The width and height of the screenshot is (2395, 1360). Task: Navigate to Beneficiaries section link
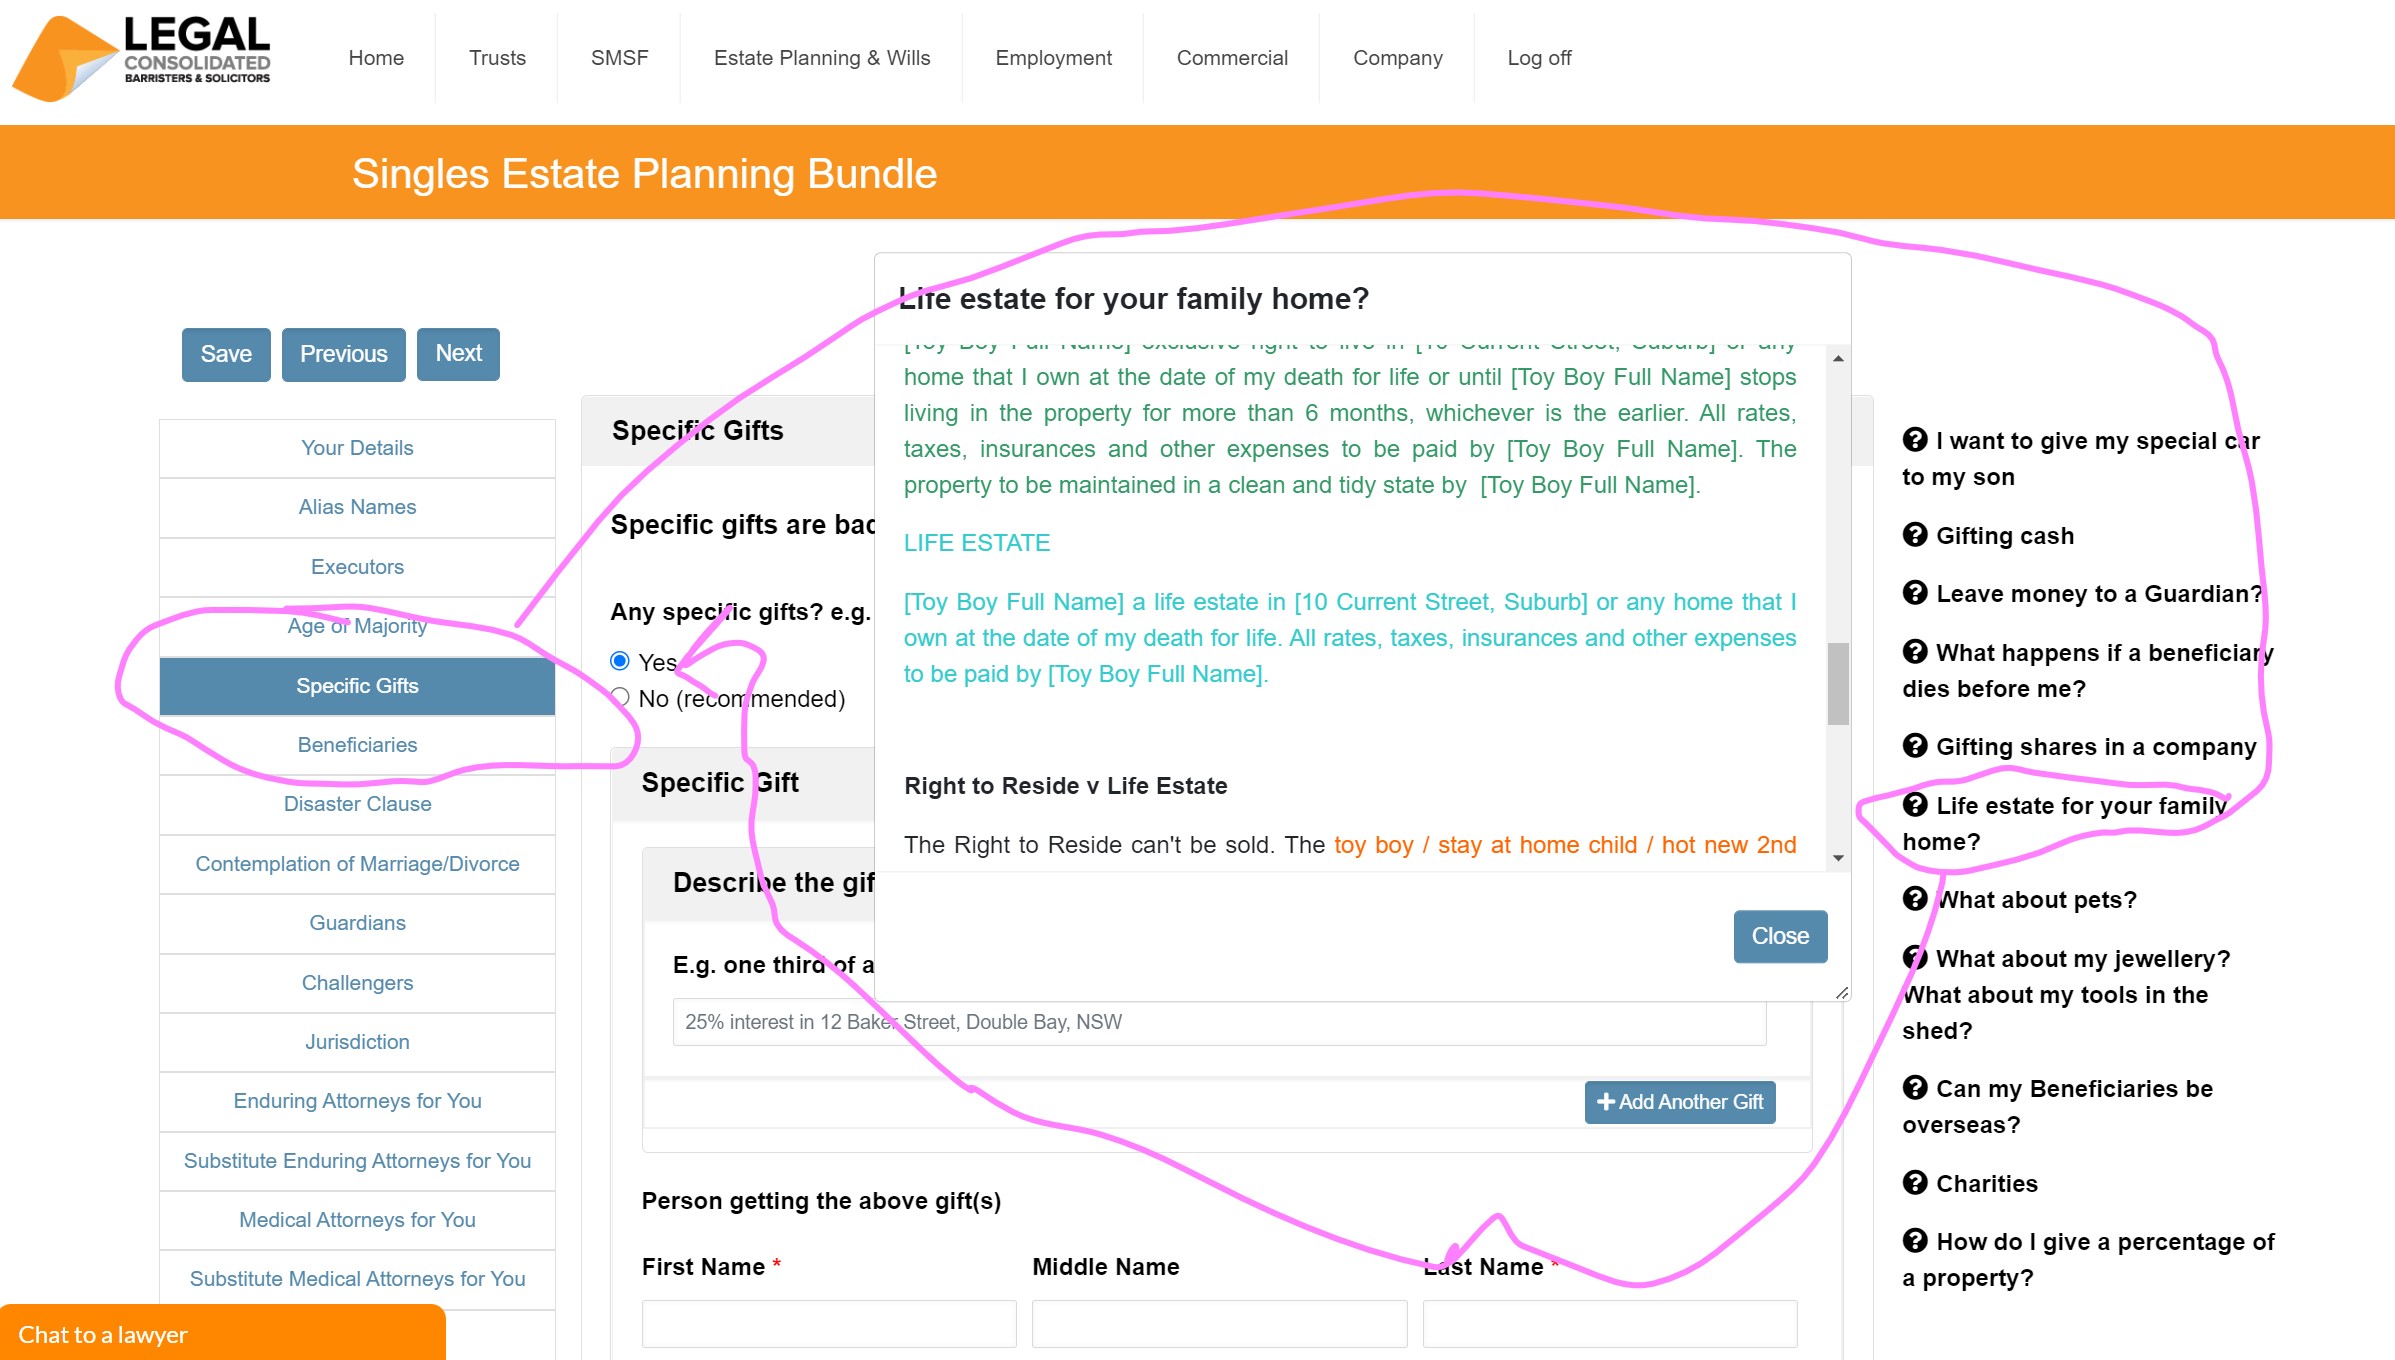pos(357,745)
